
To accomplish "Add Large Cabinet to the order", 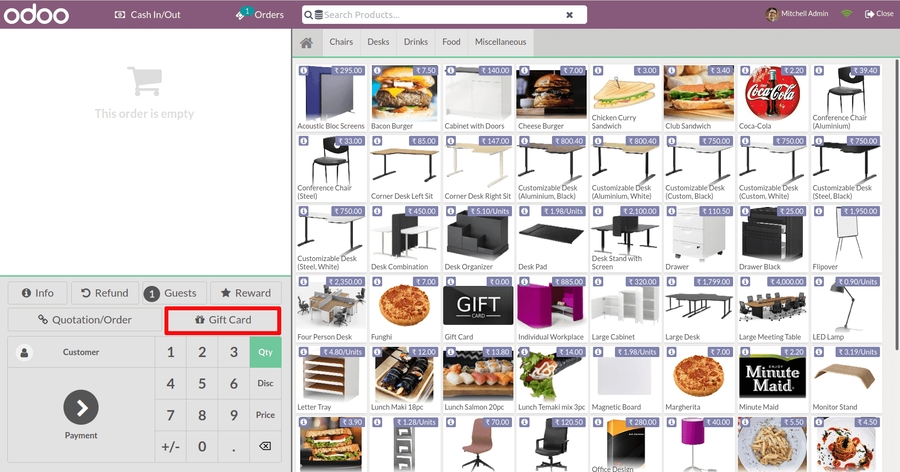I will coord(625,309).
